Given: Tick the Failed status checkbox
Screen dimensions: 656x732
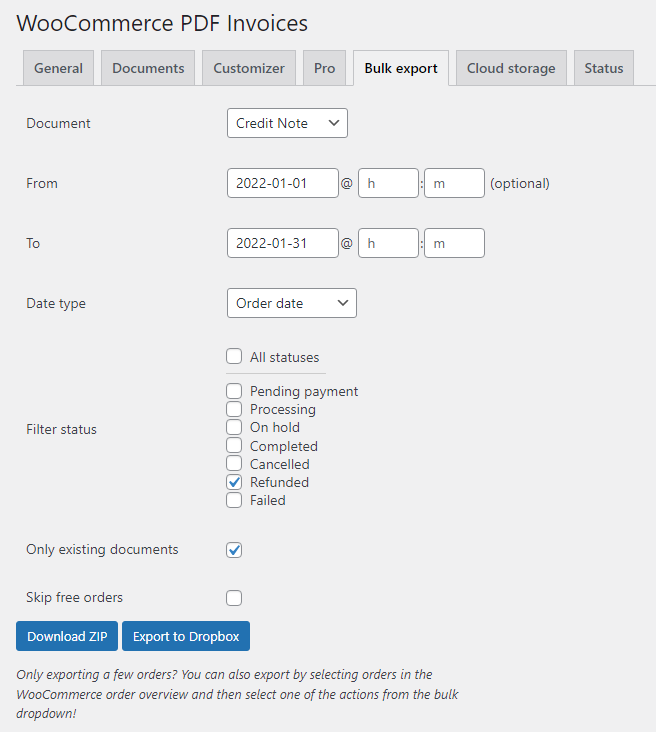Looking at the screenshot, I should 234,500.
